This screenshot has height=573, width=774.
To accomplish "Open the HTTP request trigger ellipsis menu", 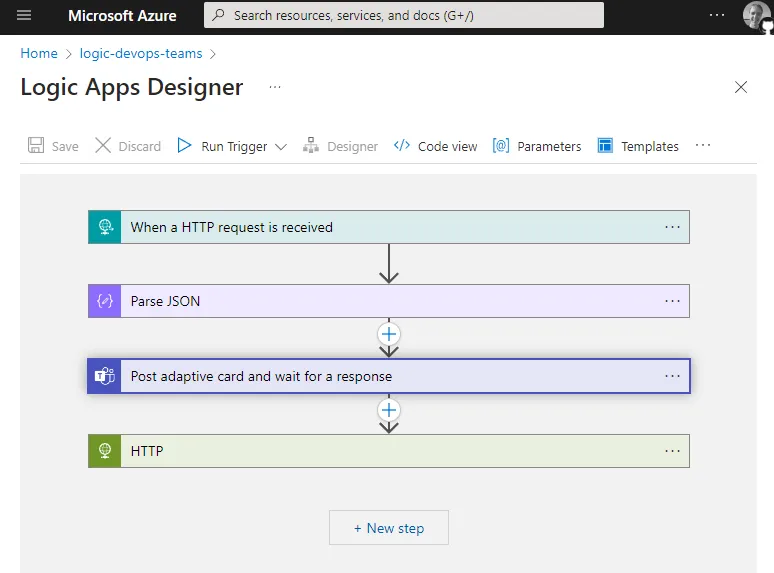I will pyautogui.click(x=672, y=227).
